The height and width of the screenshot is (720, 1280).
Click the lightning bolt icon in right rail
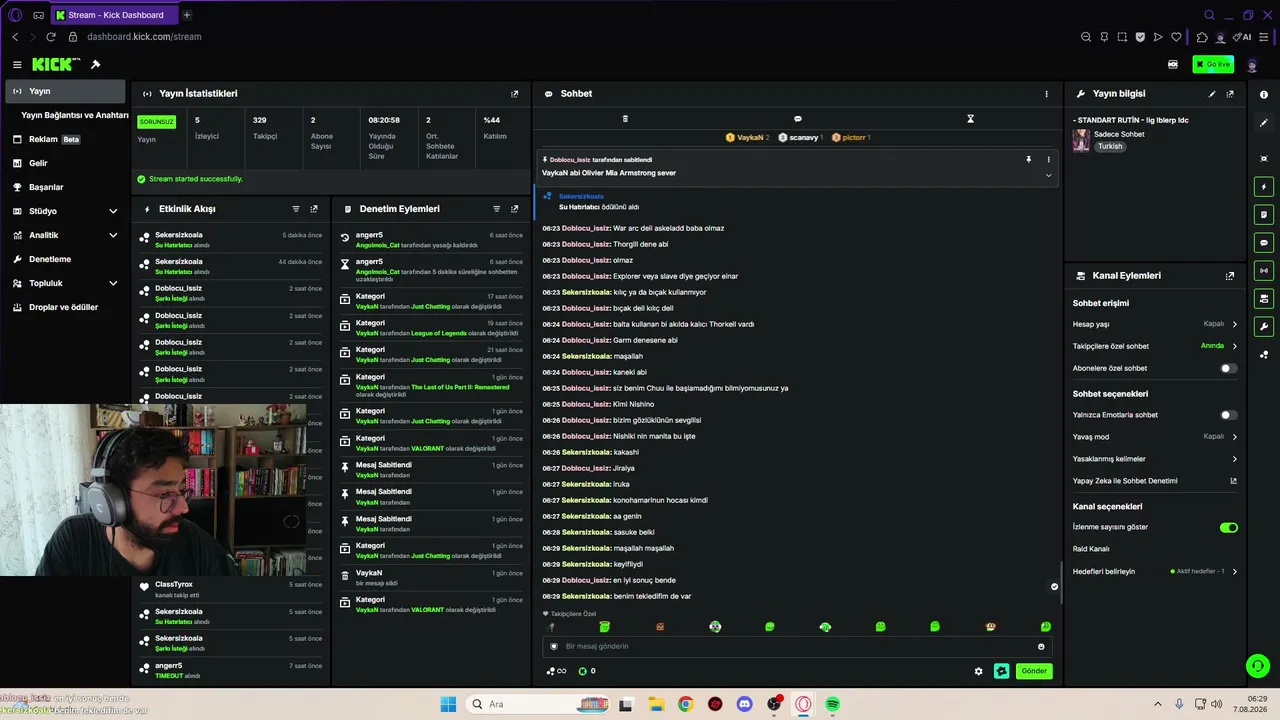[x=1264, y=187]
